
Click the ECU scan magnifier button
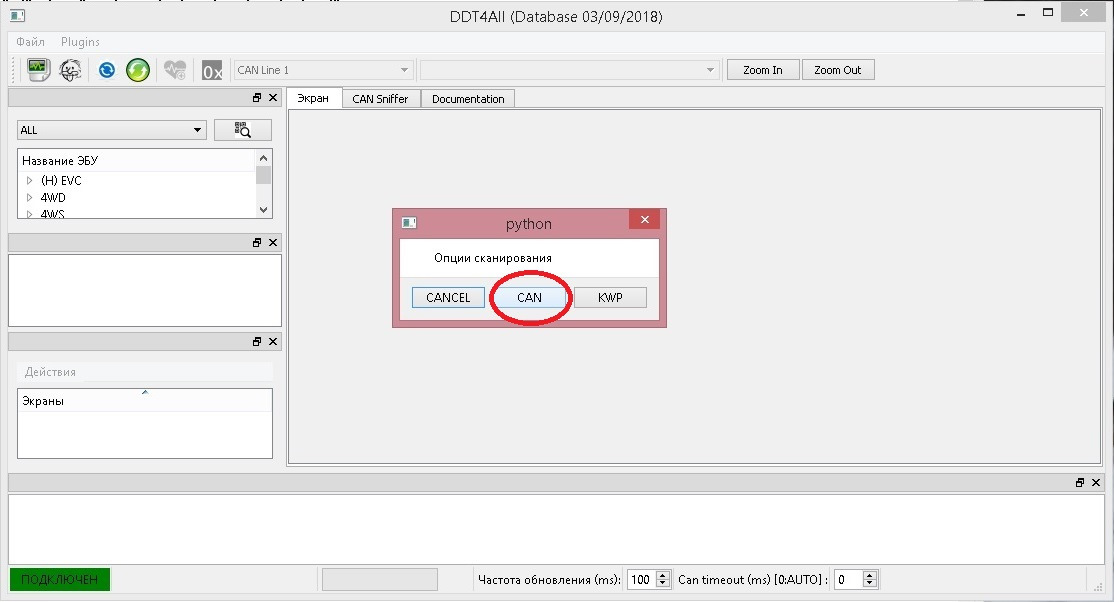point(242,129)
